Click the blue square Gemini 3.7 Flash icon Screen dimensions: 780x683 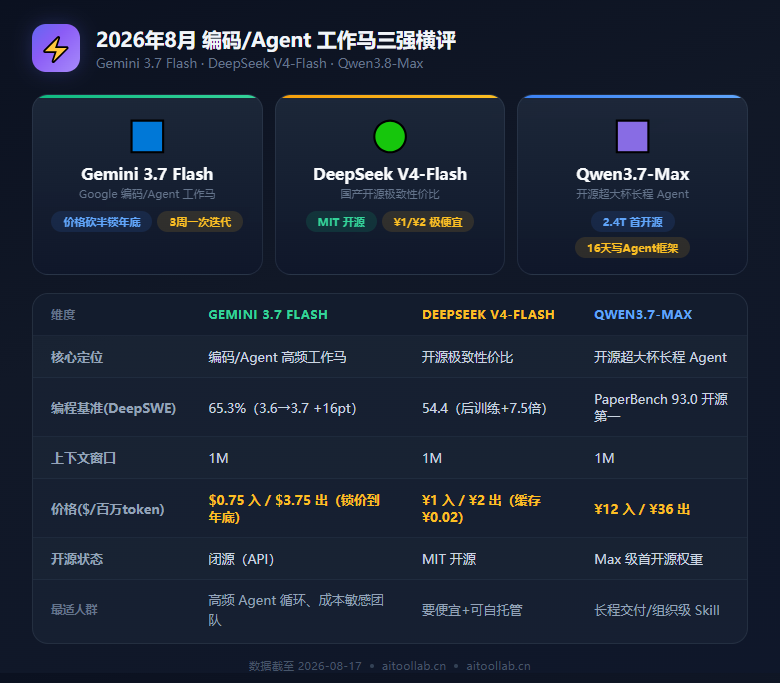[x=147, y=136]
